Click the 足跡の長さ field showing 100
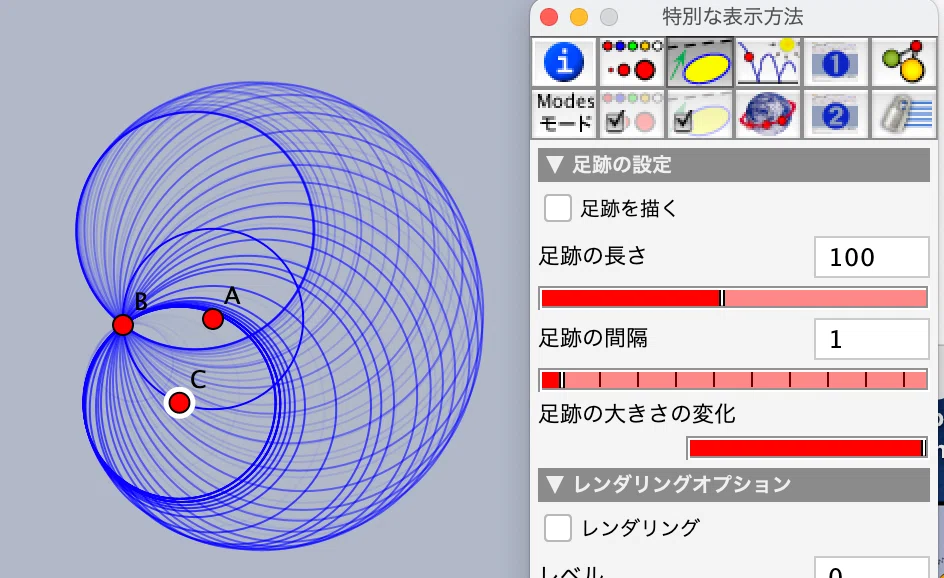This screenshot has width=944, height=578. pos(871,257)
